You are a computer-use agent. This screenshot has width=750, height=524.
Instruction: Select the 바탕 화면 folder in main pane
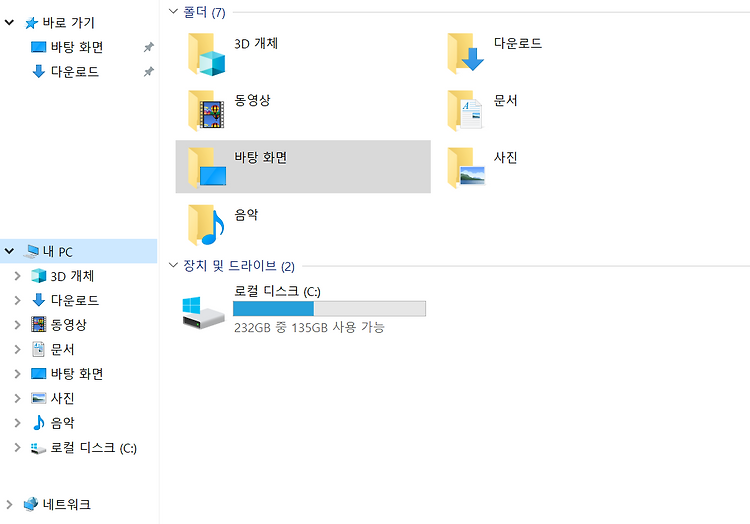coord(303,167)
